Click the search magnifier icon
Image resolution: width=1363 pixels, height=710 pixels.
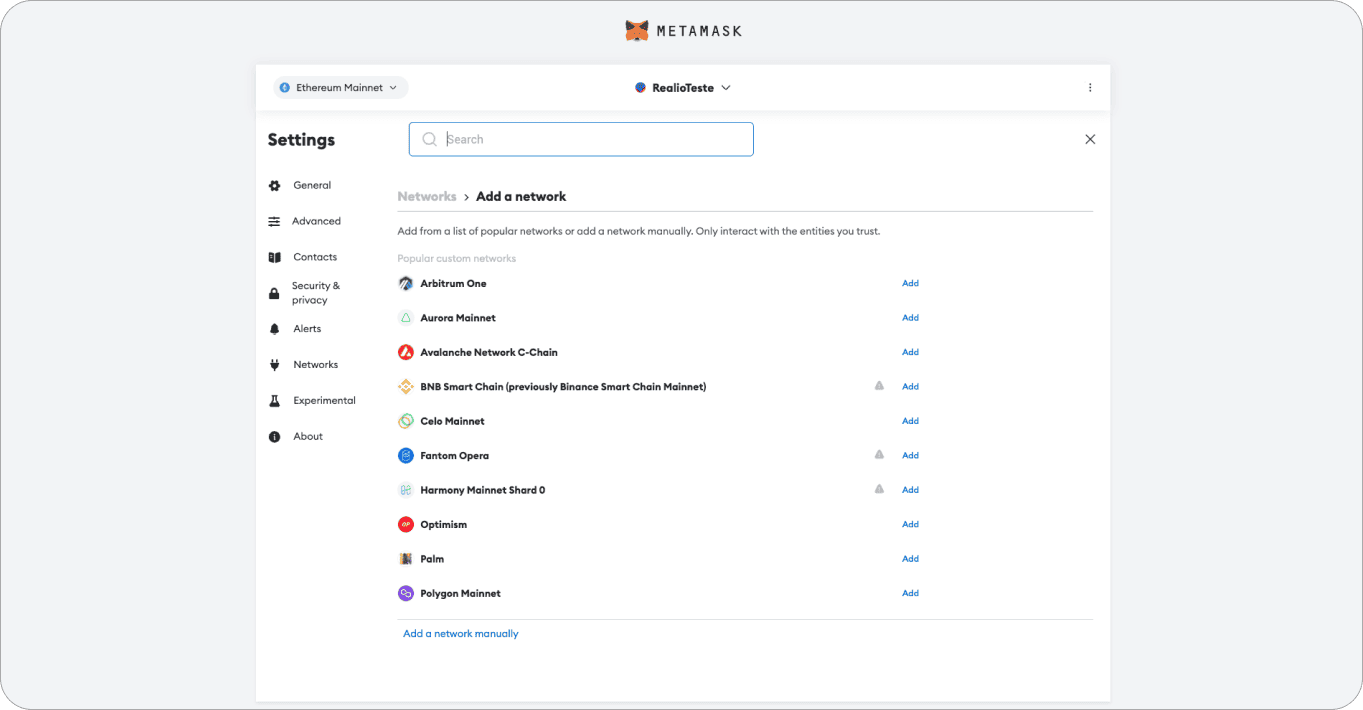pyautogui.click(x=429, y=139)
